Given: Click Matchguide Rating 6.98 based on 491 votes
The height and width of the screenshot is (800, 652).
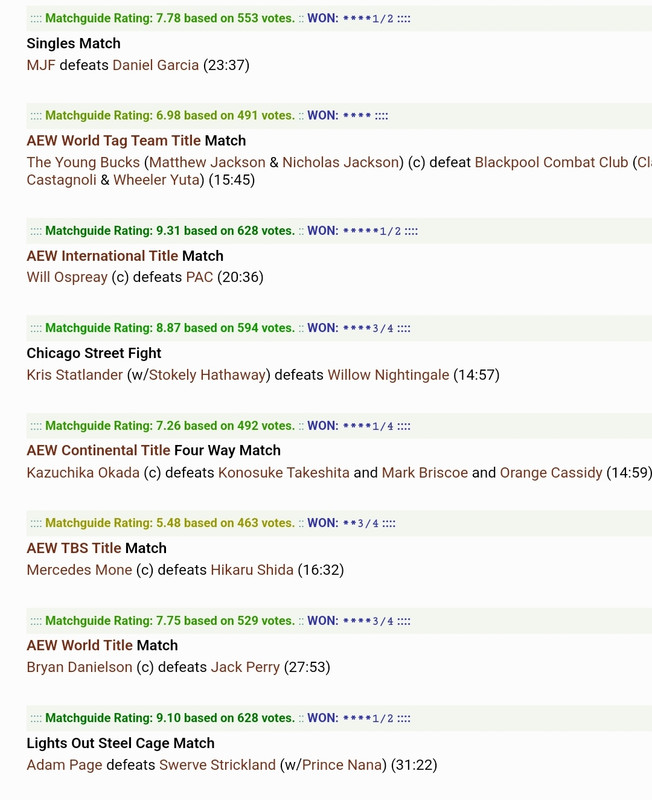Looking at the screenshot, I should click(170, 116).
